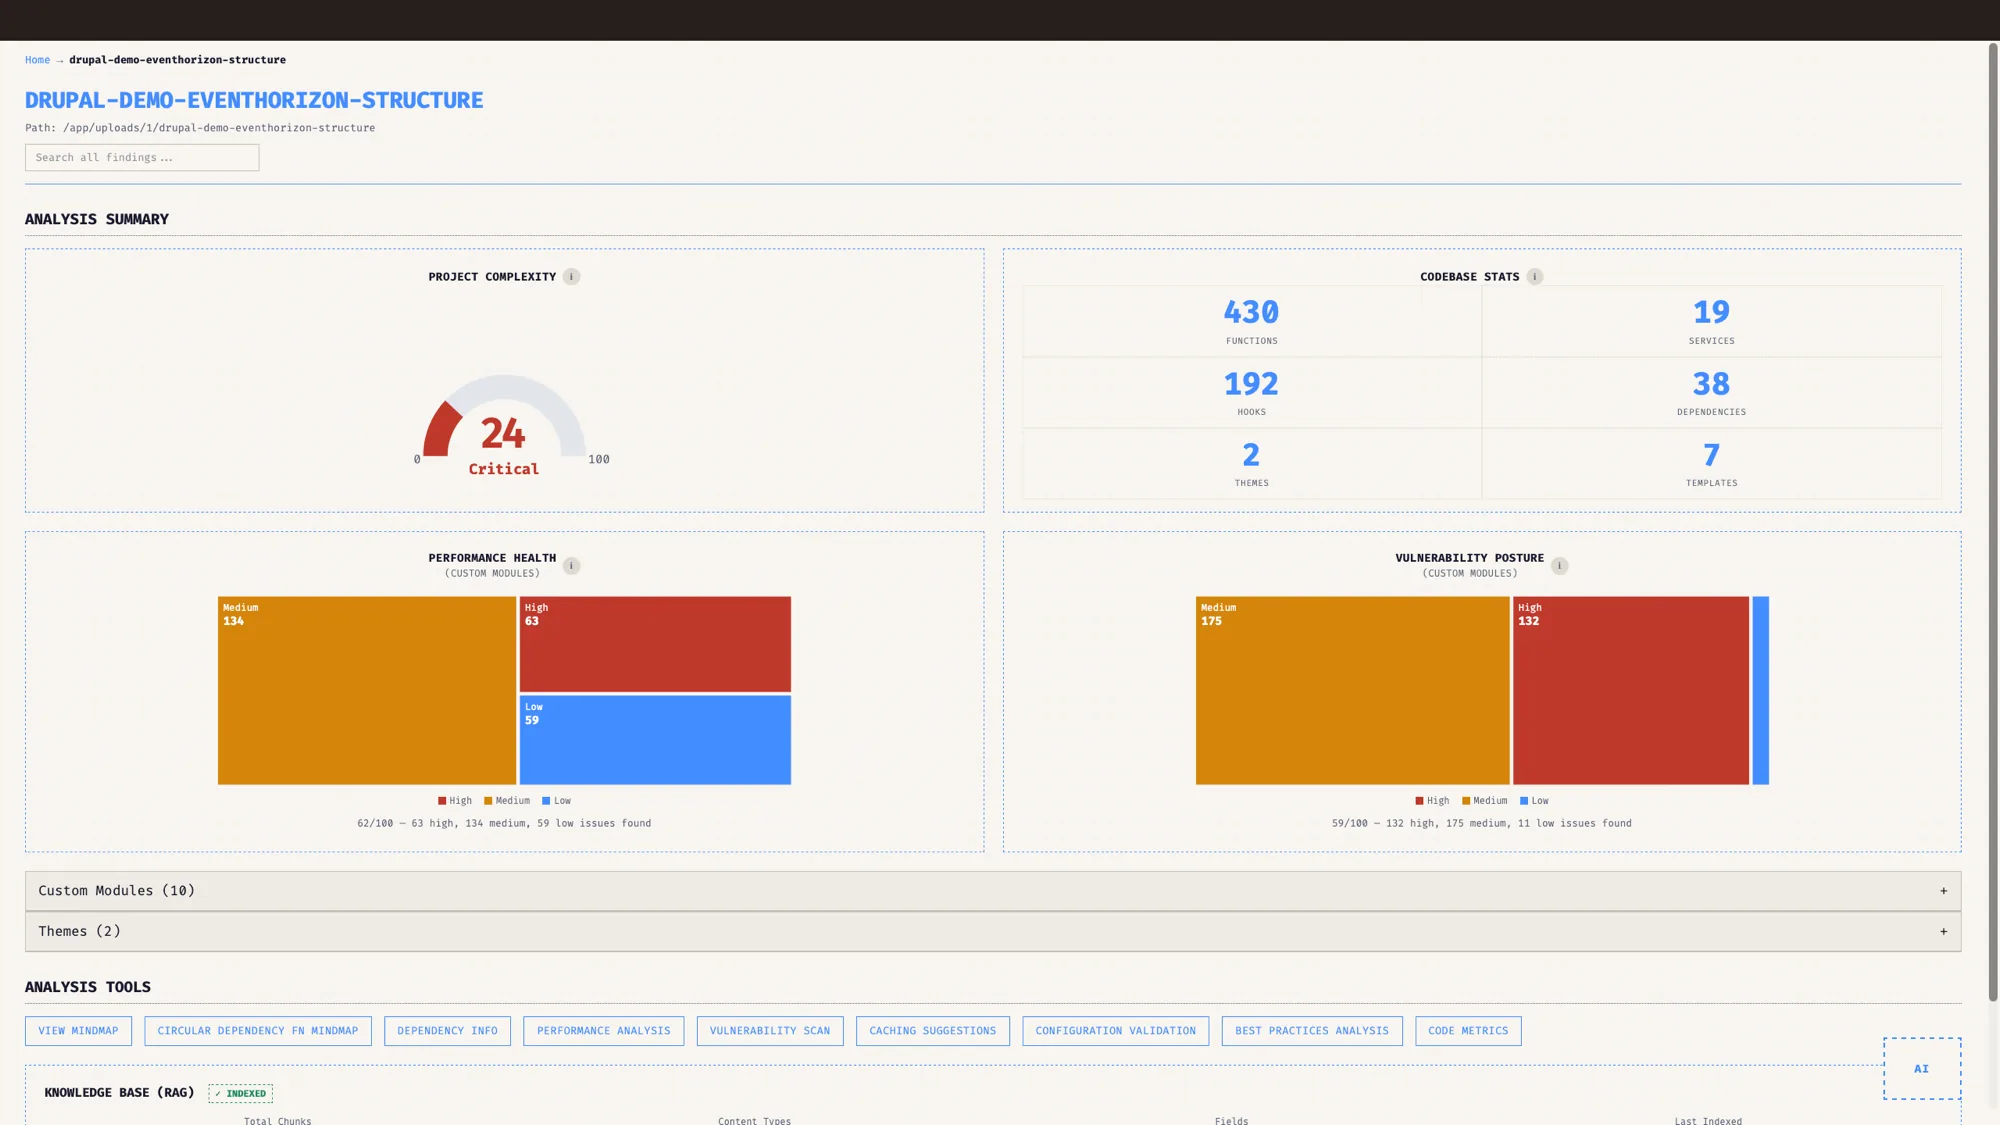This screenshot has width=2000, height=1125.
Task: Focus the Search all findings field
Action: pos(142,157)
